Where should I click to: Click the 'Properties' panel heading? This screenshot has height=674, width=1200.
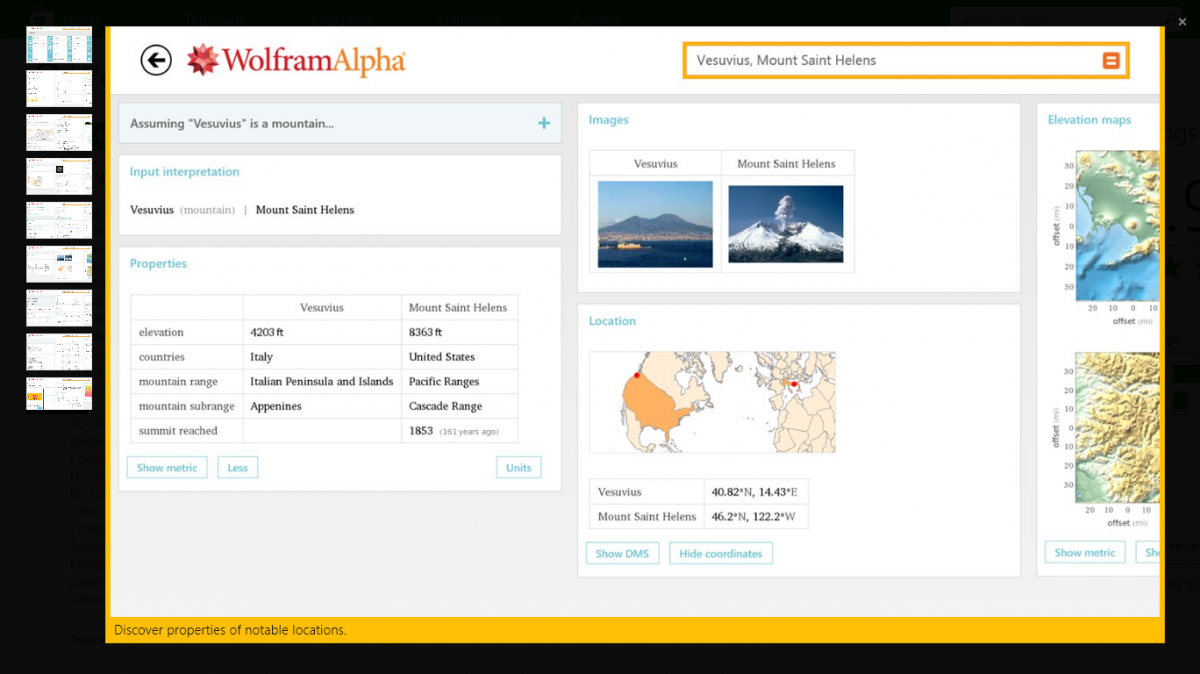click(158, 264)
